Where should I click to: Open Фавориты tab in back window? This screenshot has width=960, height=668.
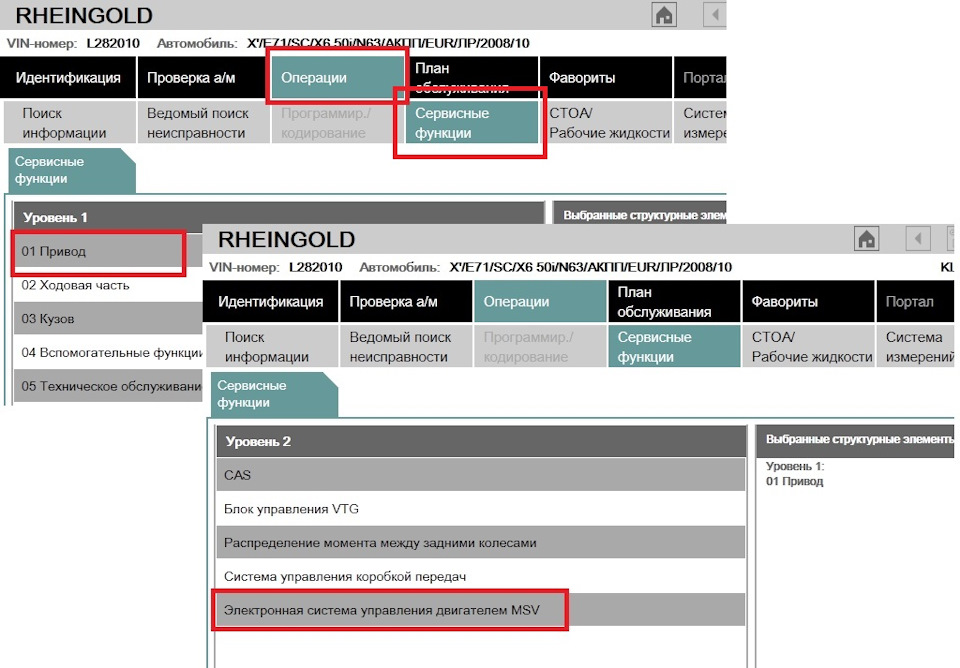click(606, 78)
